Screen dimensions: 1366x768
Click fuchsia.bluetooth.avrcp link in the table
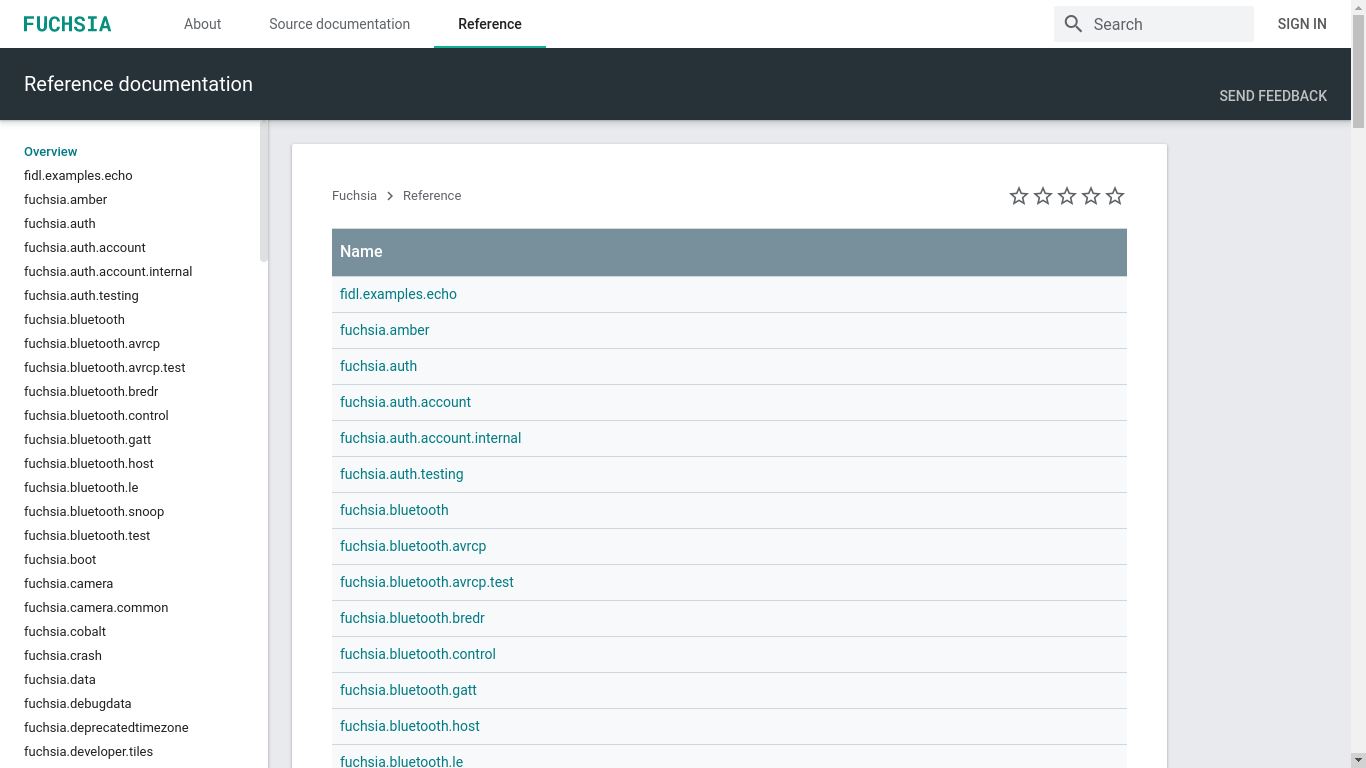(x=413, y=546)
